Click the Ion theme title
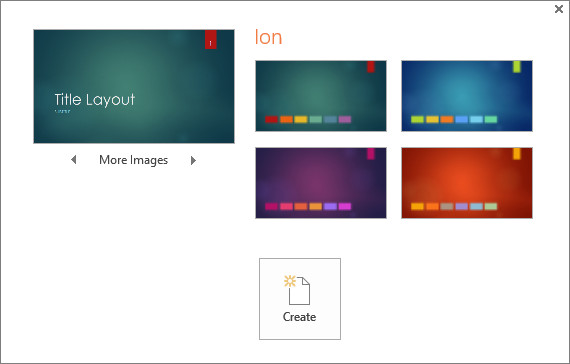This screenshot has height=364, width=570. point(268,37)
